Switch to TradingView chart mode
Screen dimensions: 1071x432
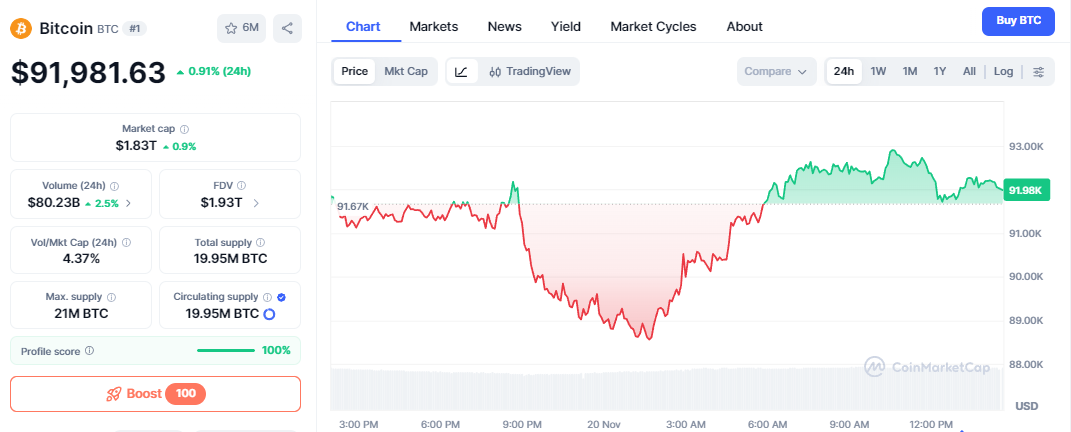click(530, 72)
